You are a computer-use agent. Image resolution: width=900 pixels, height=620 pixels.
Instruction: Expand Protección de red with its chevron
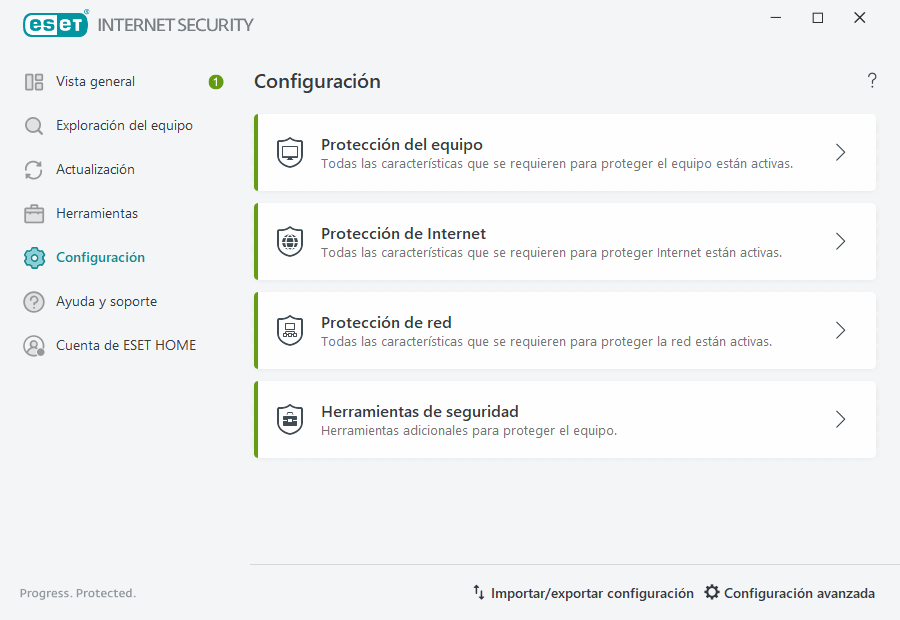click(840, 330)
